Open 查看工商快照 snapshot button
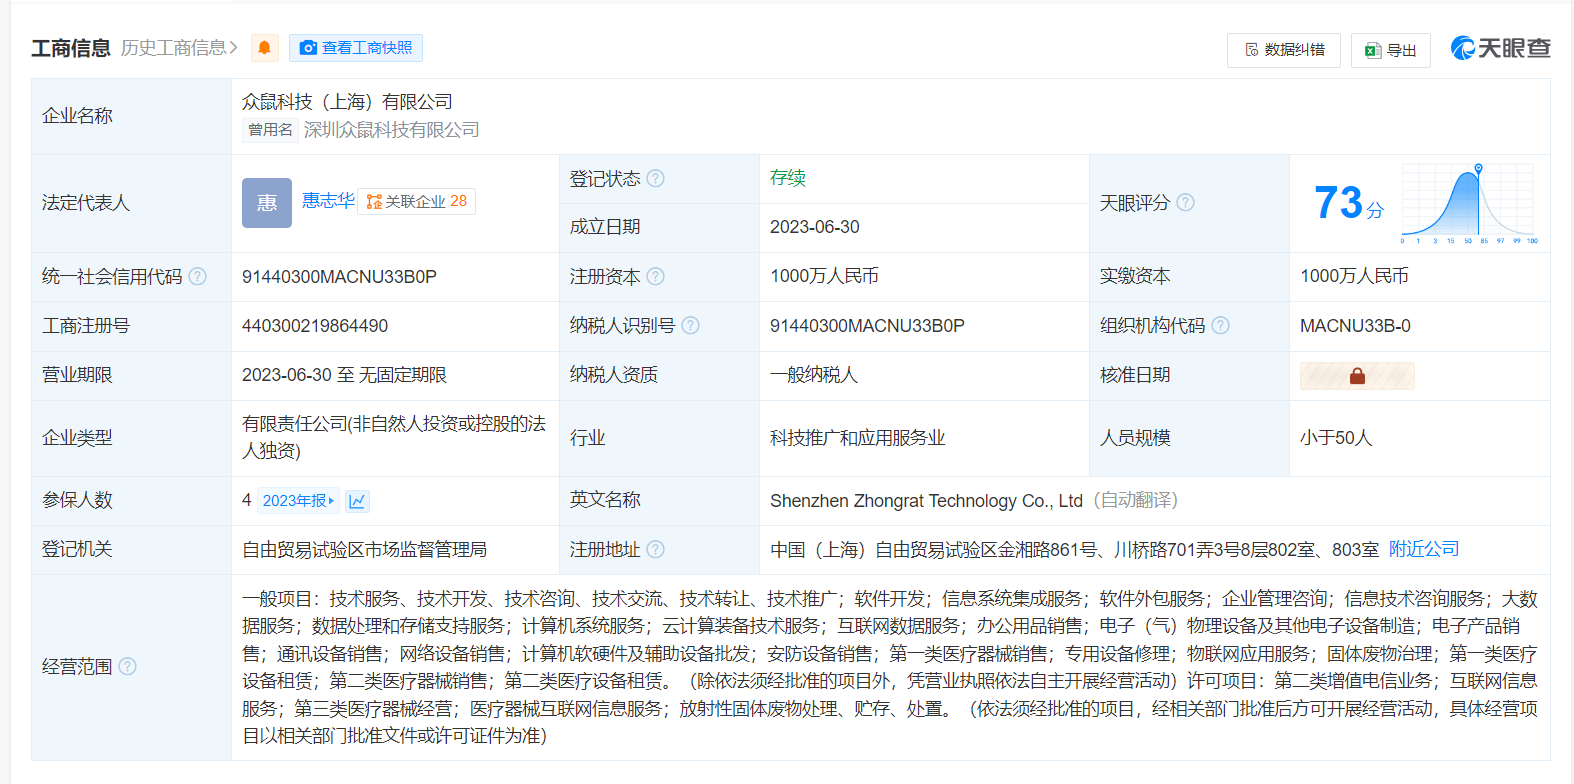This screenshot has height=784, width=1574. (356, 48)
